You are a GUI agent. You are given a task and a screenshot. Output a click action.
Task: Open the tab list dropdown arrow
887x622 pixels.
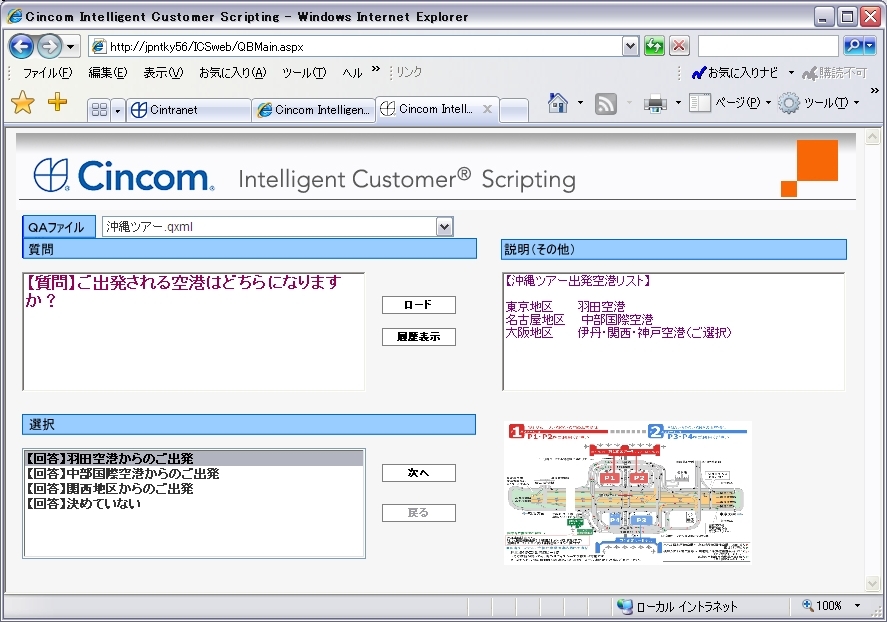tap(118, 110)
